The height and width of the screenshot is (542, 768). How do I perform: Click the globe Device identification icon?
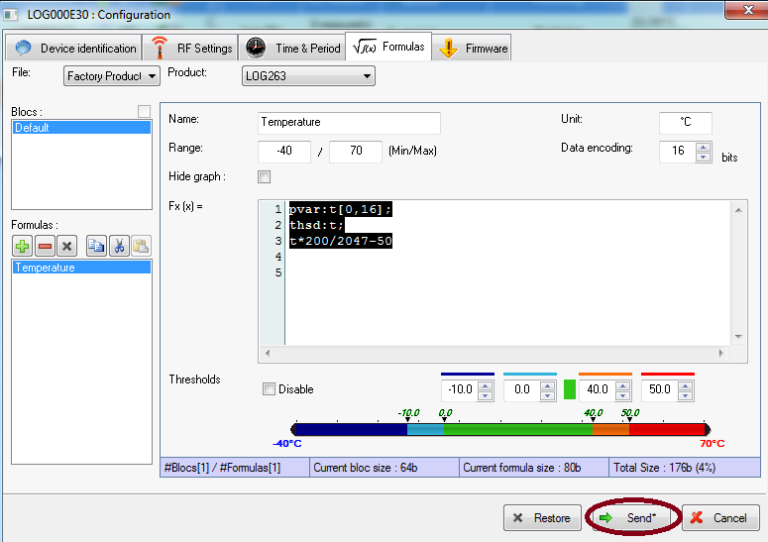pyautogui.click(x=23, y=48)
